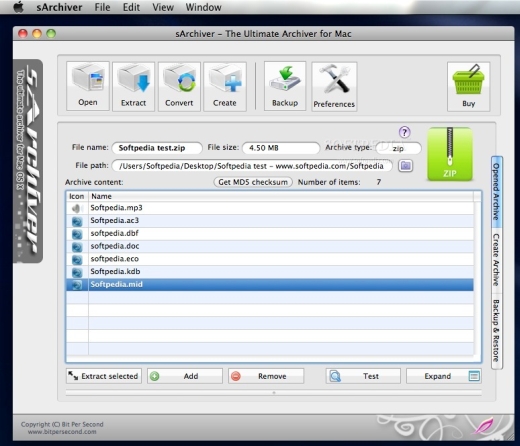Image resolution: width=520 pixels, height=446 pixels.
Task: Click the Archive type field showing zip
Action: [x=398, y=148]
